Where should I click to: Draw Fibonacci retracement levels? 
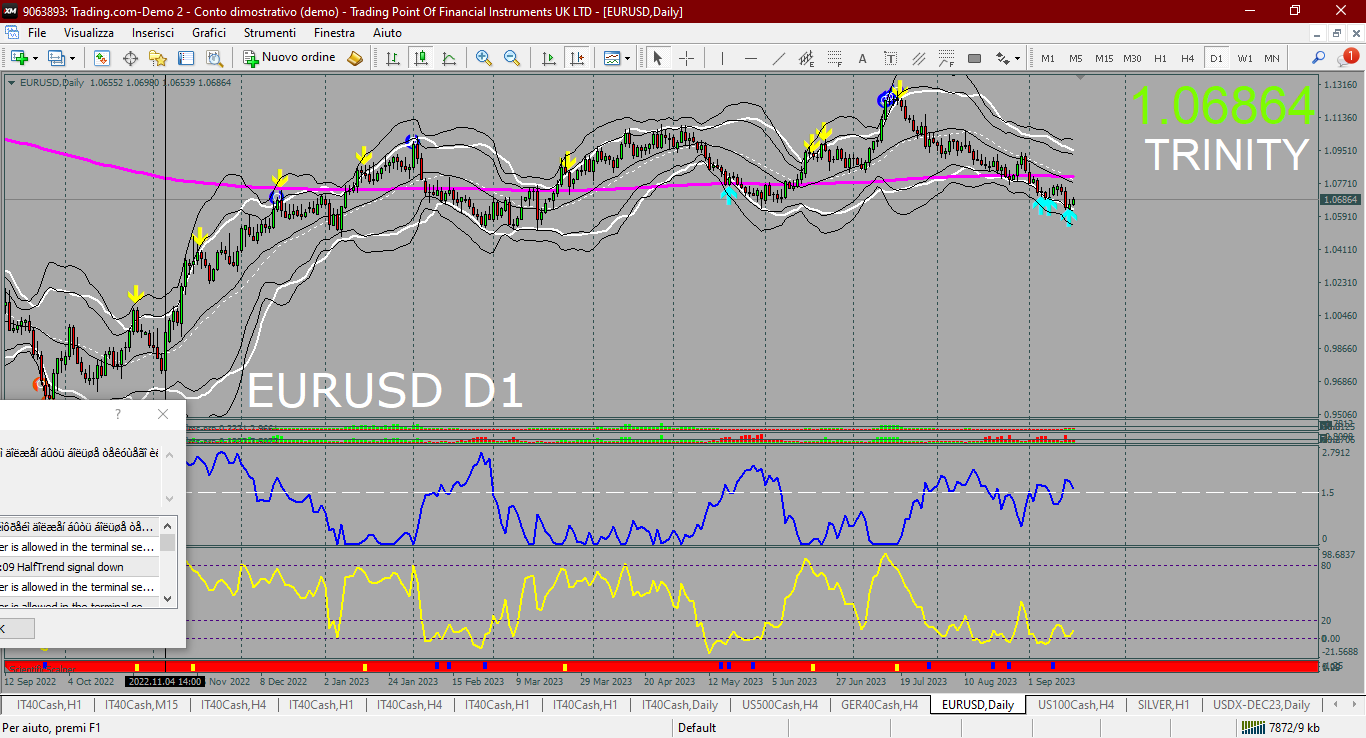coord(834,58)
